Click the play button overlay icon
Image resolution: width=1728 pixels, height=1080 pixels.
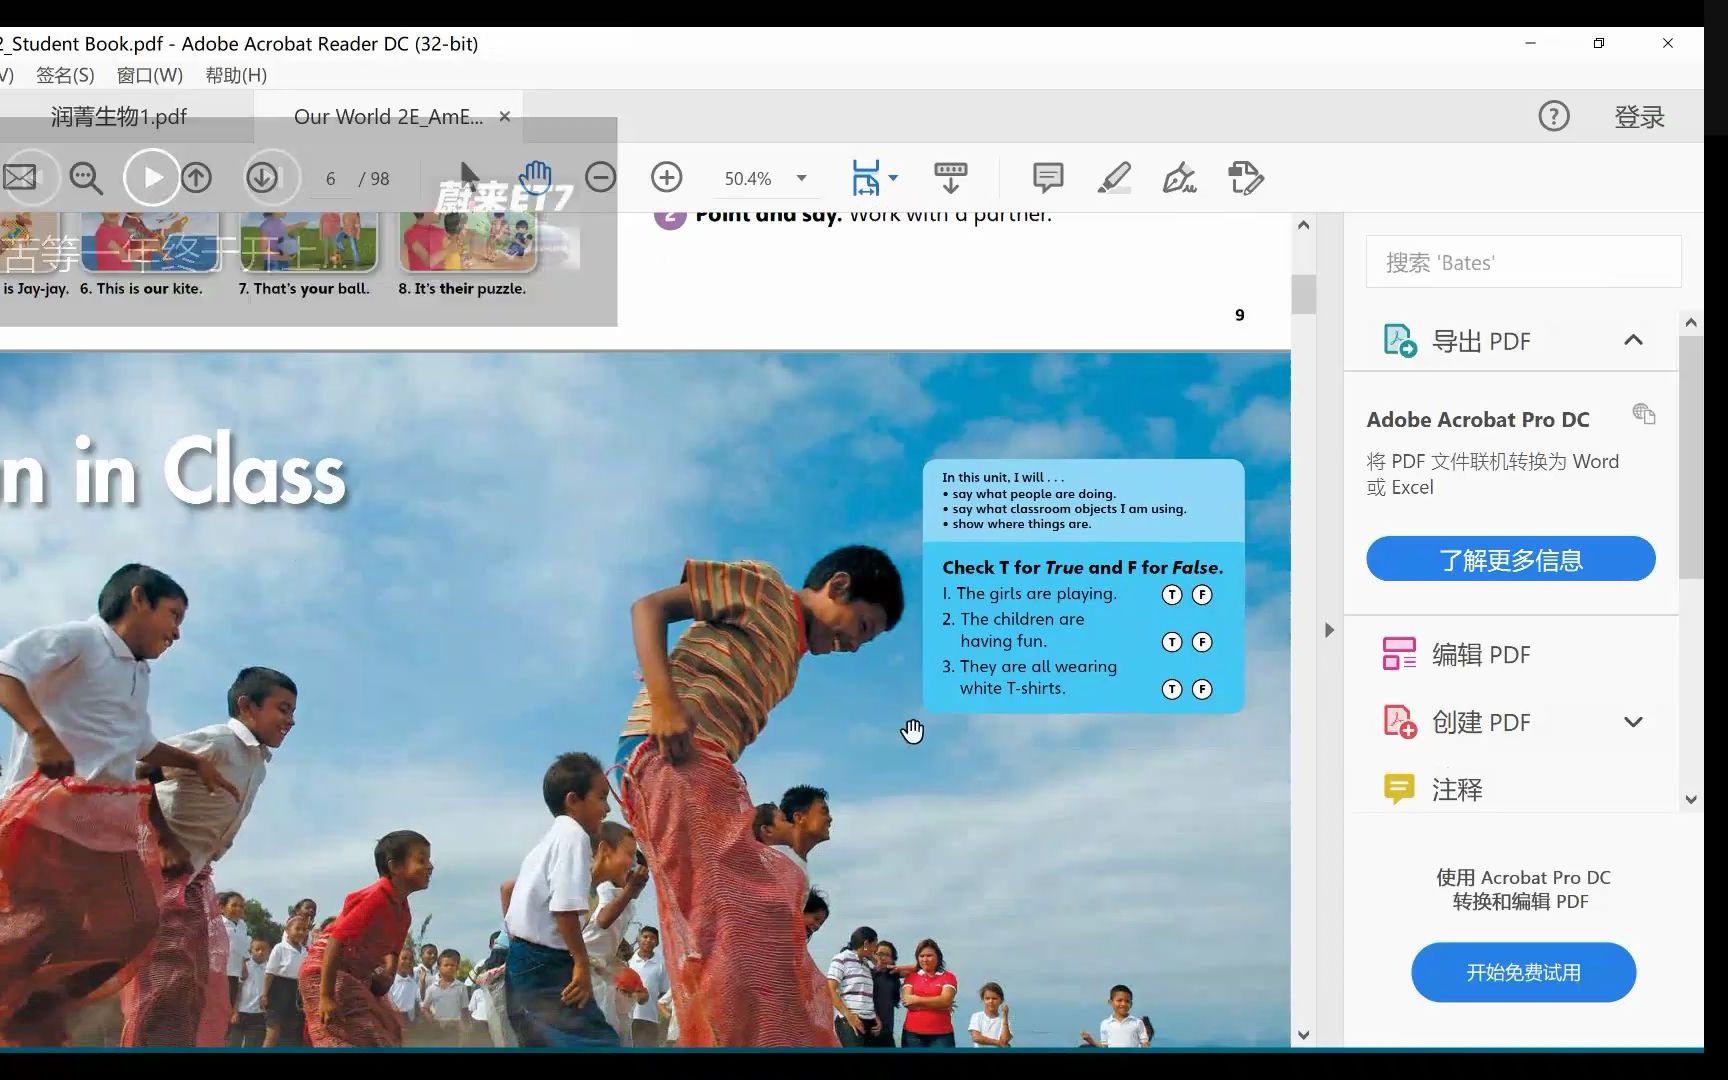click(x=152, y=178)
